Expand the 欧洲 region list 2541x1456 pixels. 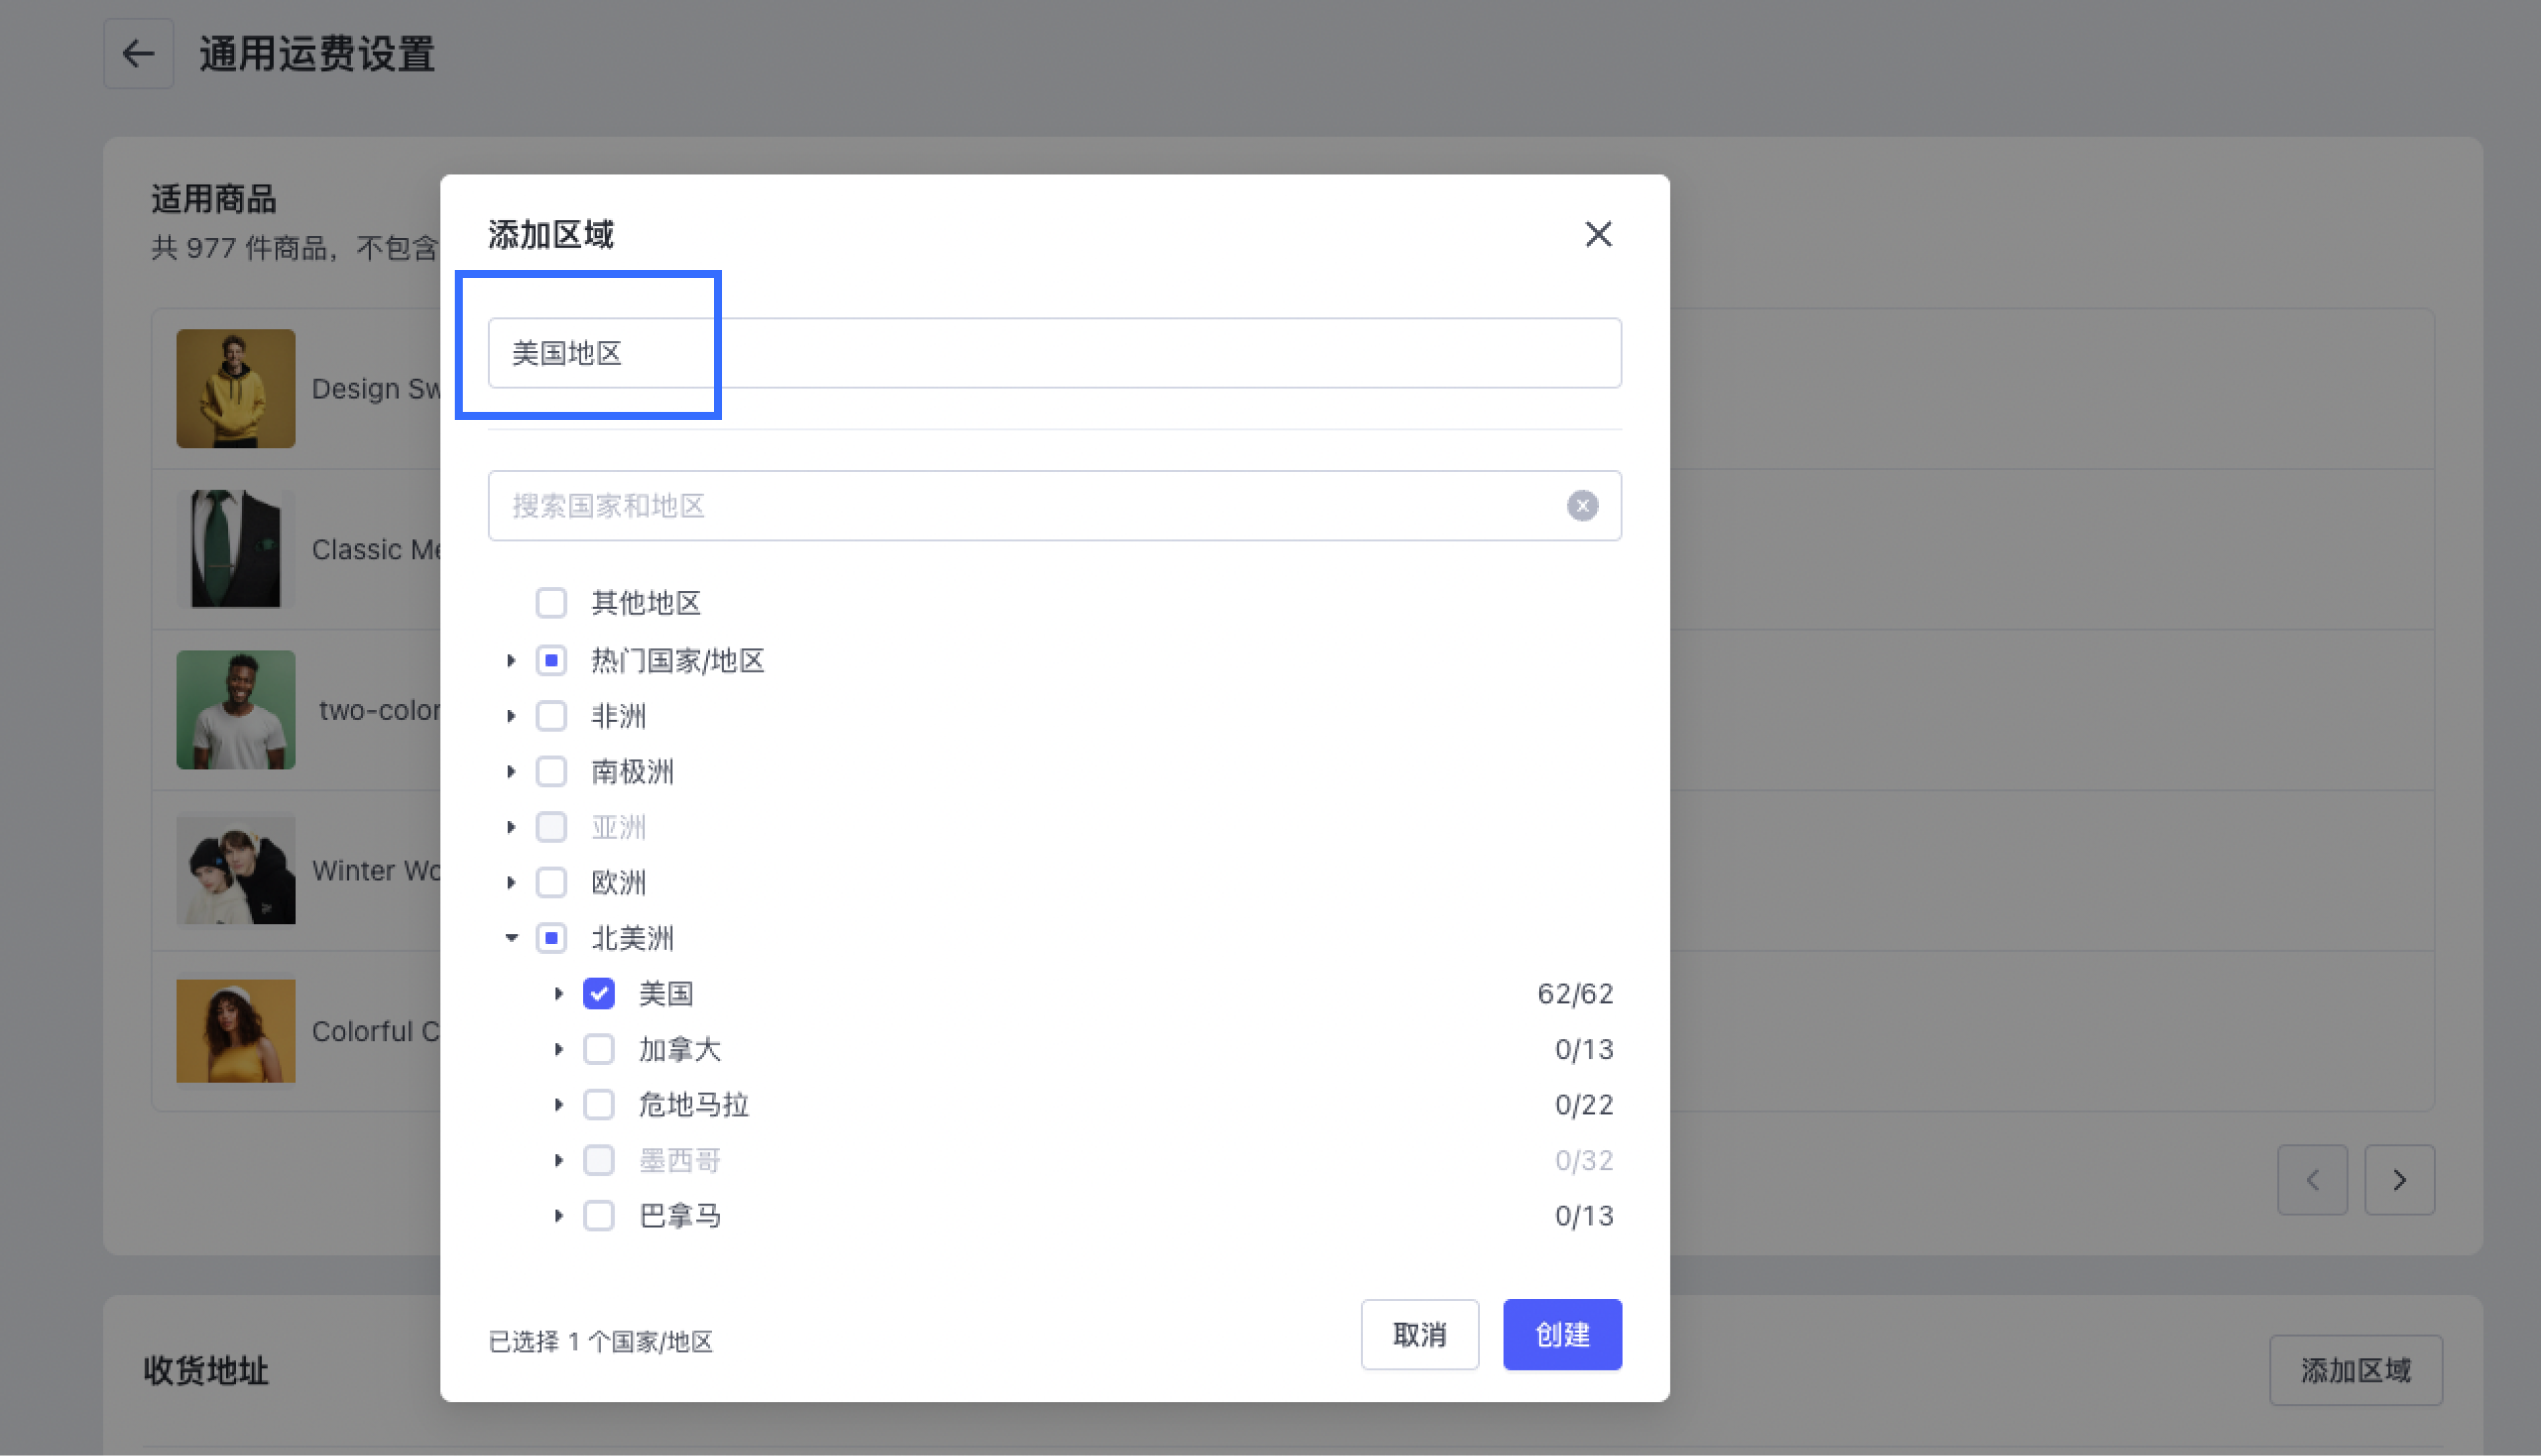pyautogui.click(x=511, y=882)
